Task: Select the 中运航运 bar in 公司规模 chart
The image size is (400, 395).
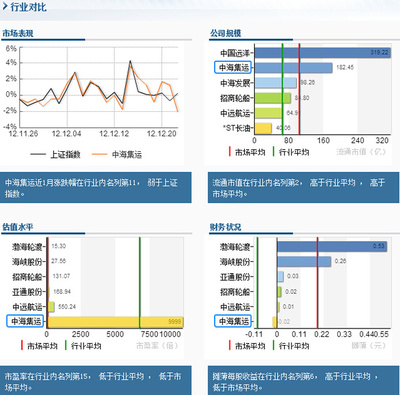Action: tap(268, 113)
